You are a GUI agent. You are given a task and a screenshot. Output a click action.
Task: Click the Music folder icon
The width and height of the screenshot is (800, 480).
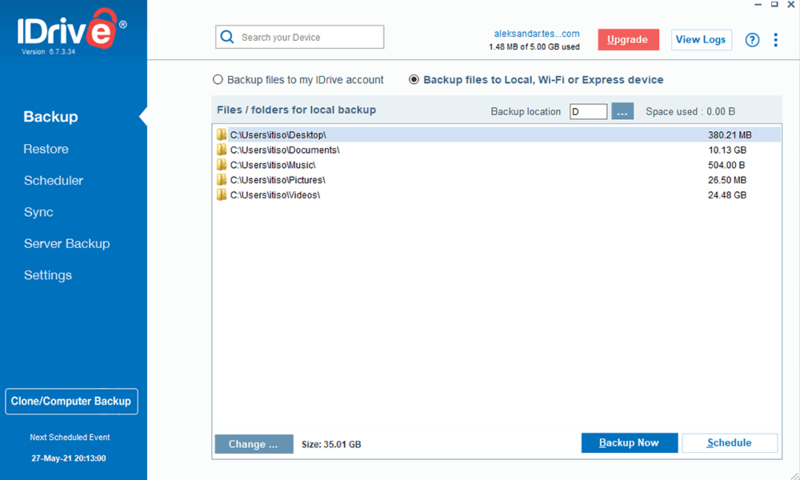click(221, 165)
